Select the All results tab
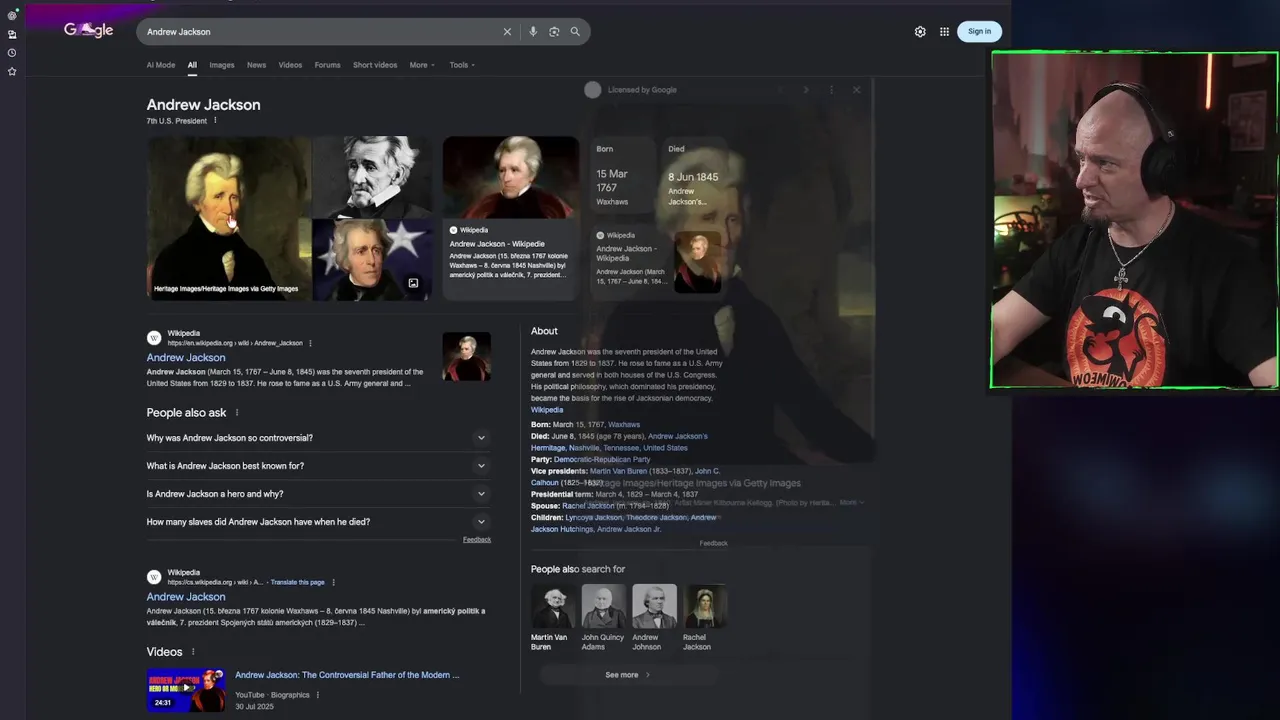This screenshot has height=720, width=1280. [x=192, y=65]
